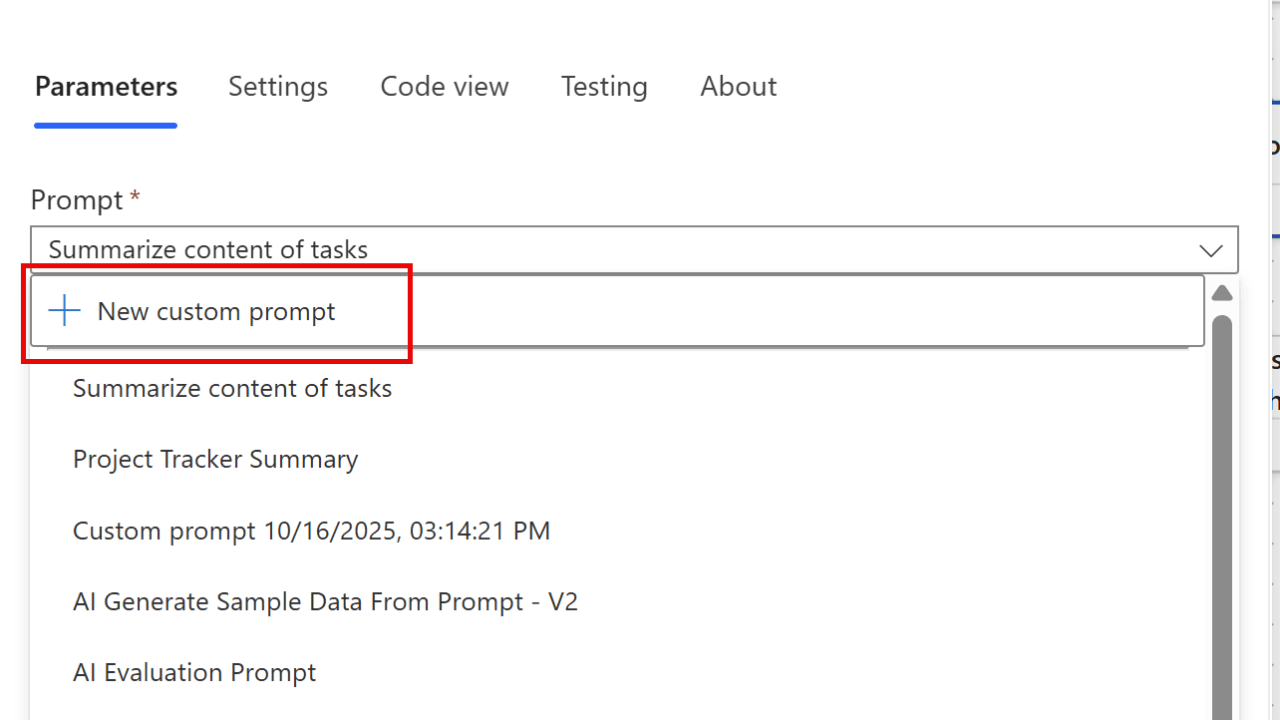Switch to the Parameters tab
The width and height of the screenshot is (1280, 720).
(106, 87)
